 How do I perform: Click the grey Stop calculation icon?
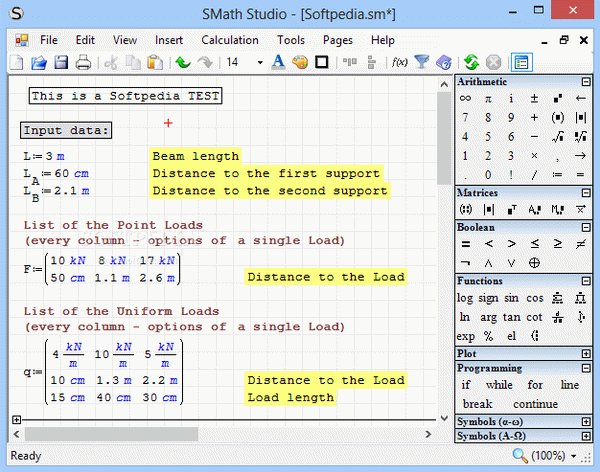494,62
